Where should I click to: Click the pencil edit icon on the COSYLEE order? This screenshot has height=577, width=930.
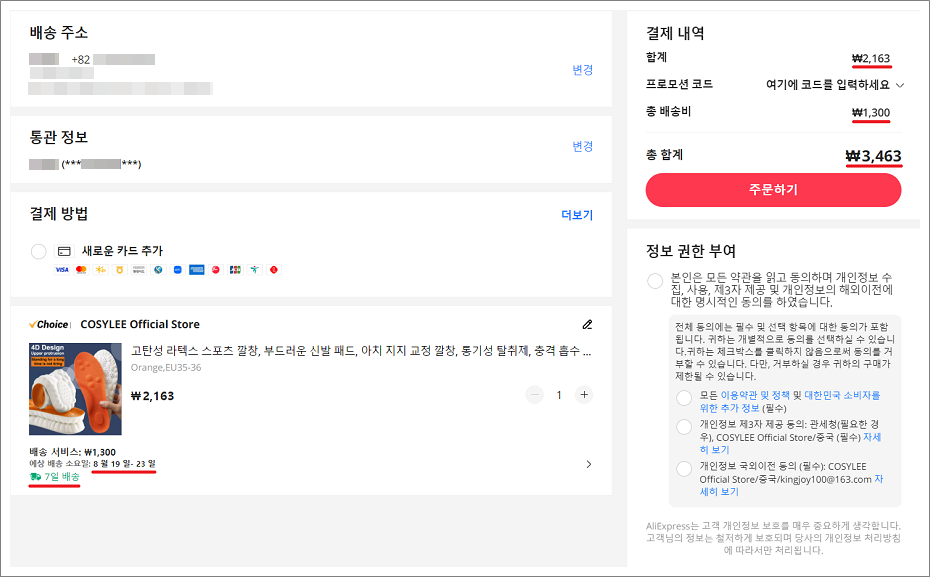pyautogui.click(x=587, y=325)
